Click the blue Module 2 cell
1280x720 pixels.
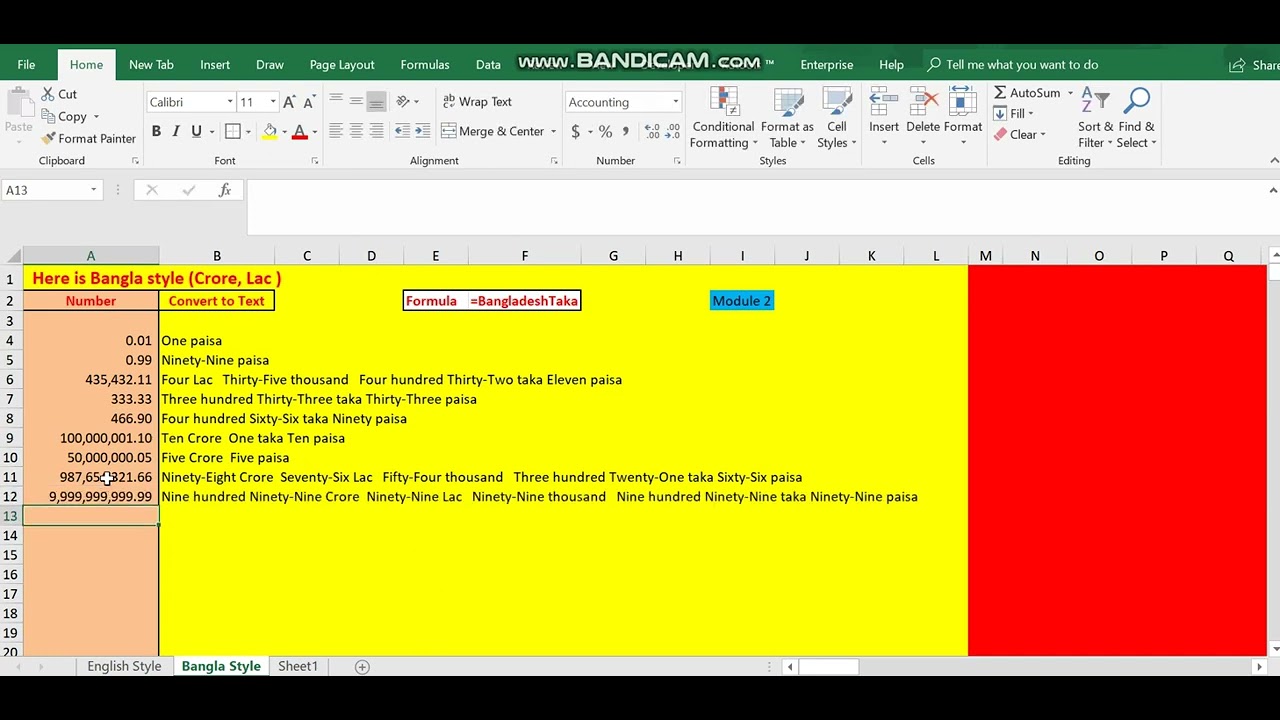tap(742, 301)
